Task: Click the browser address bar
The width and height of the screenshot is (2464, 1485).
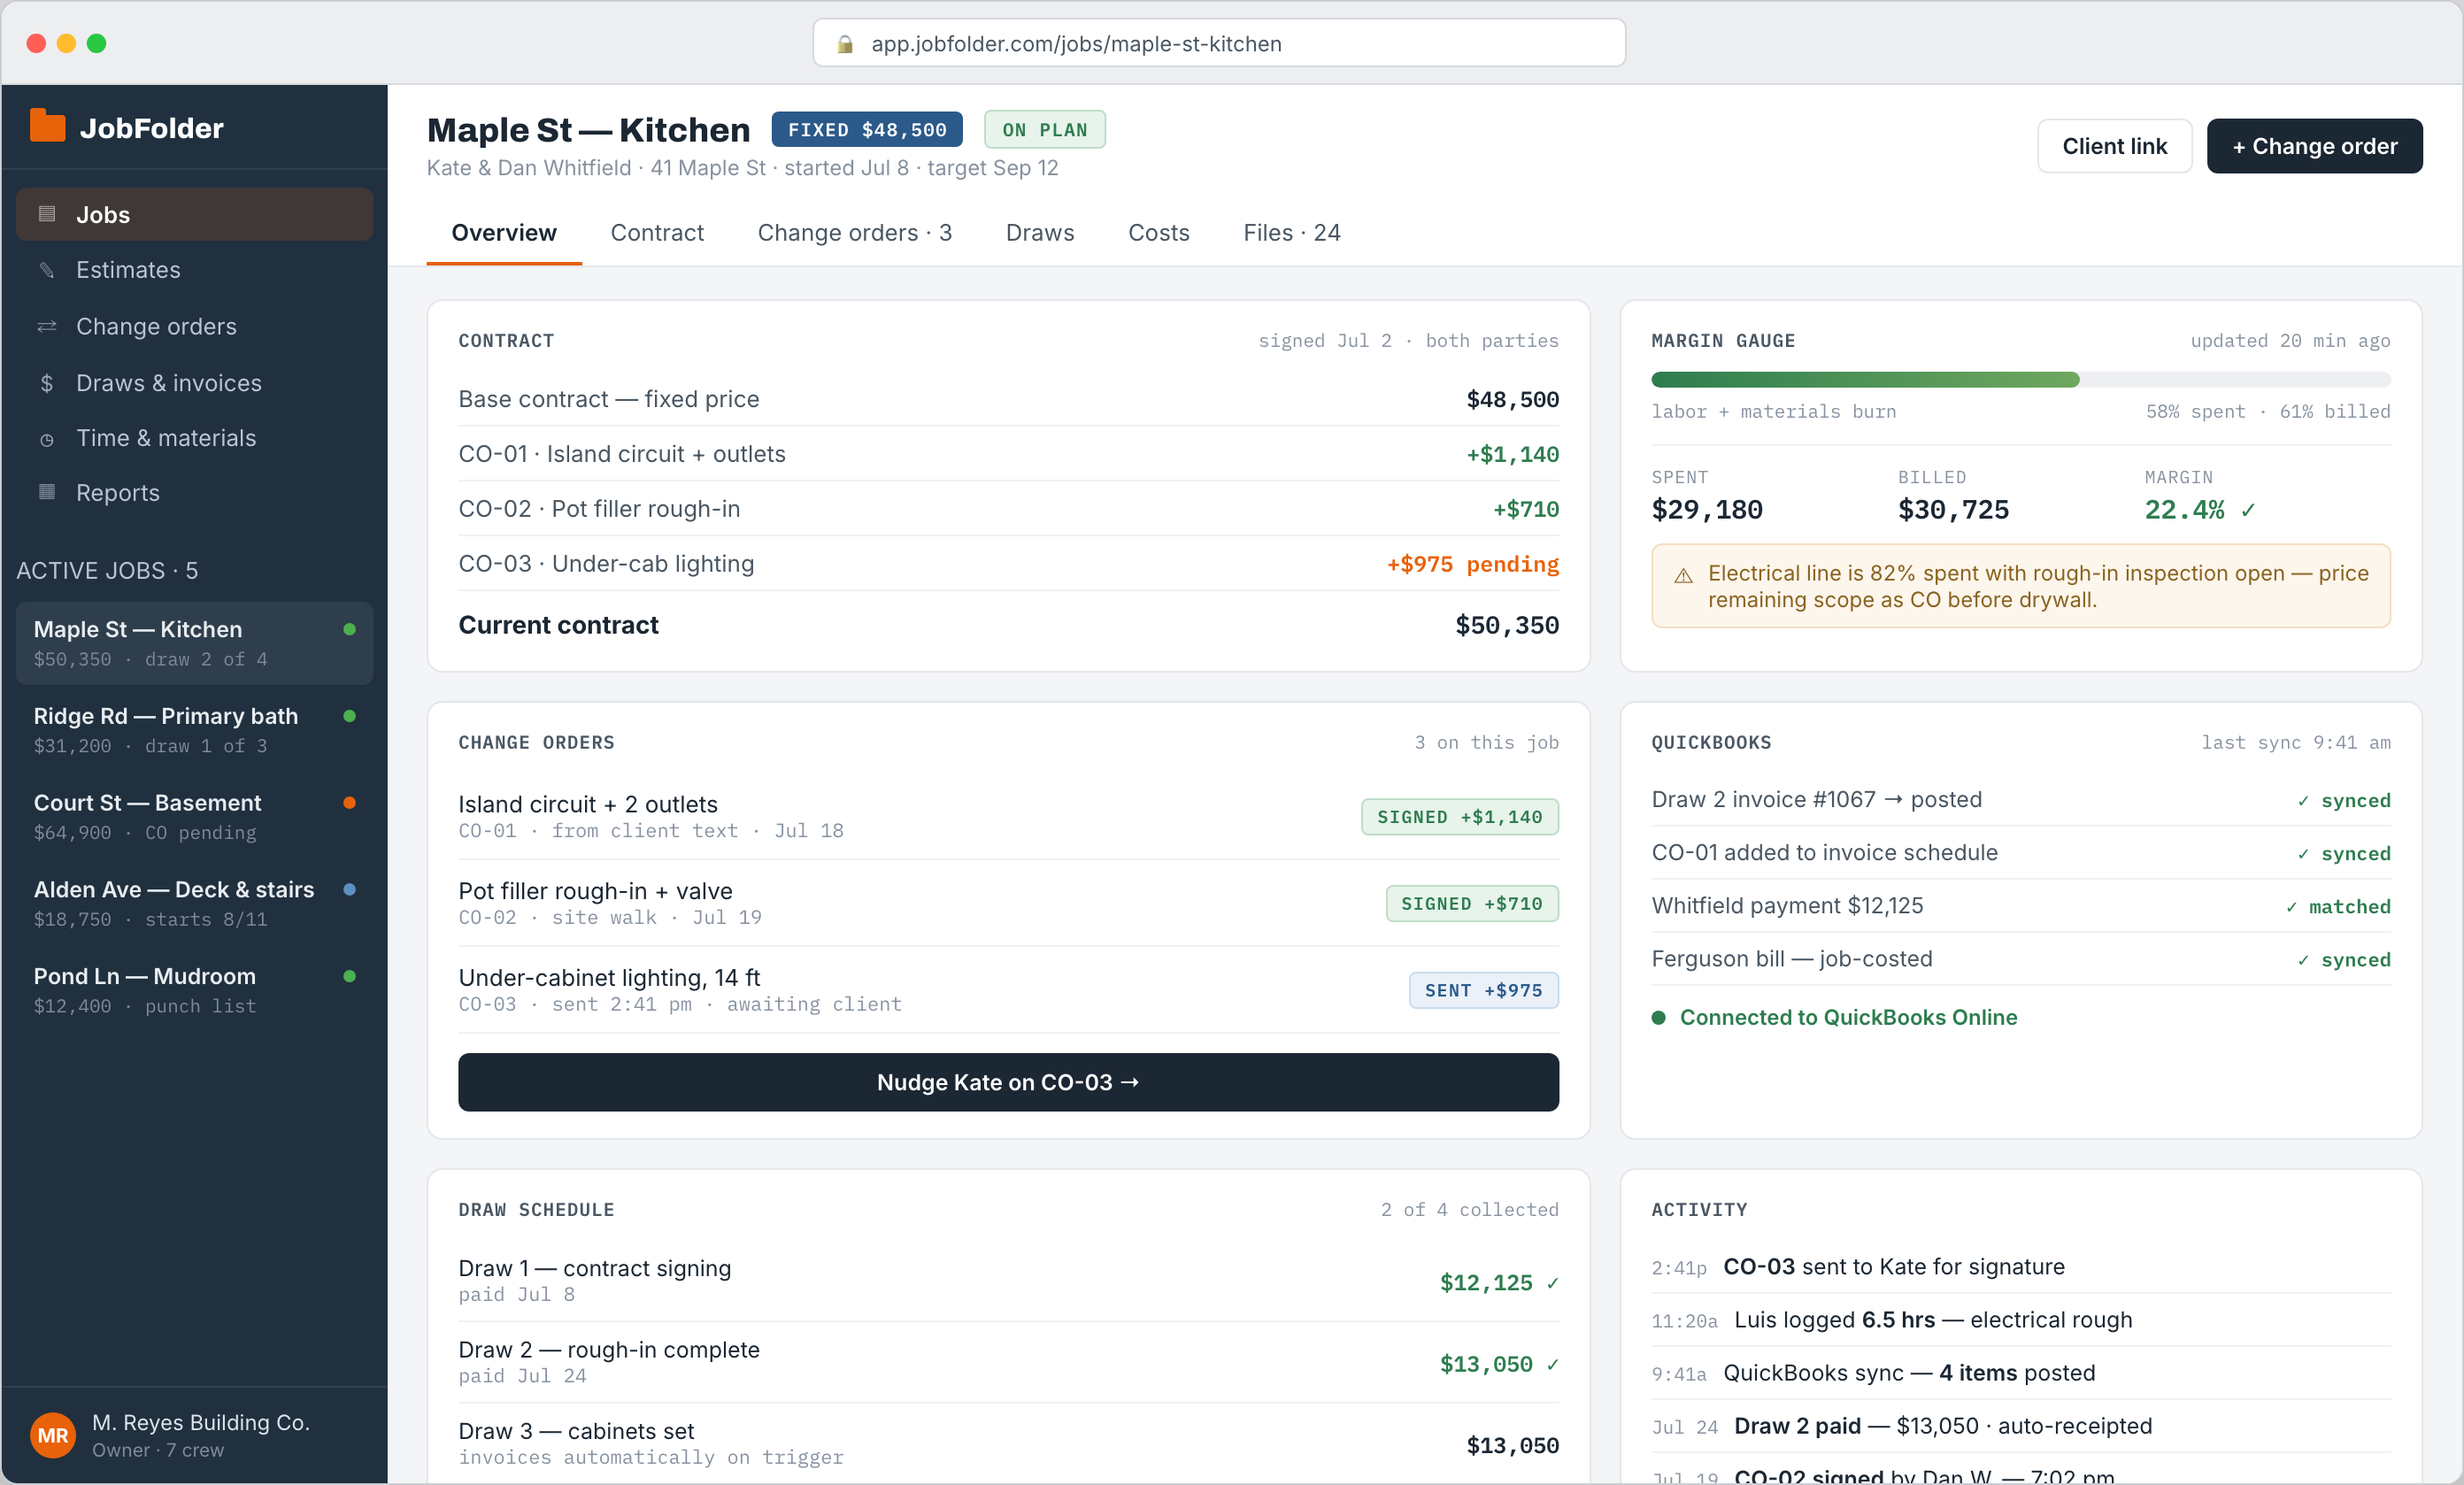Action: [x=1219, y=44]
